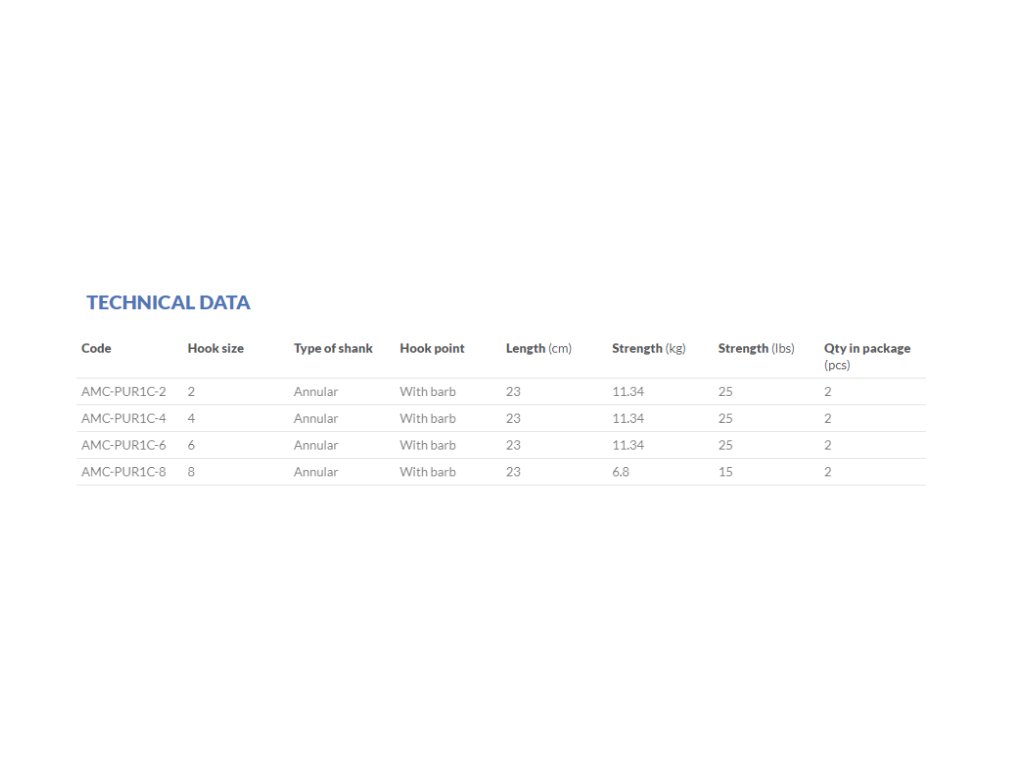Select the AMC-PUR1C-8 code cell

click(x=123, y=471)
